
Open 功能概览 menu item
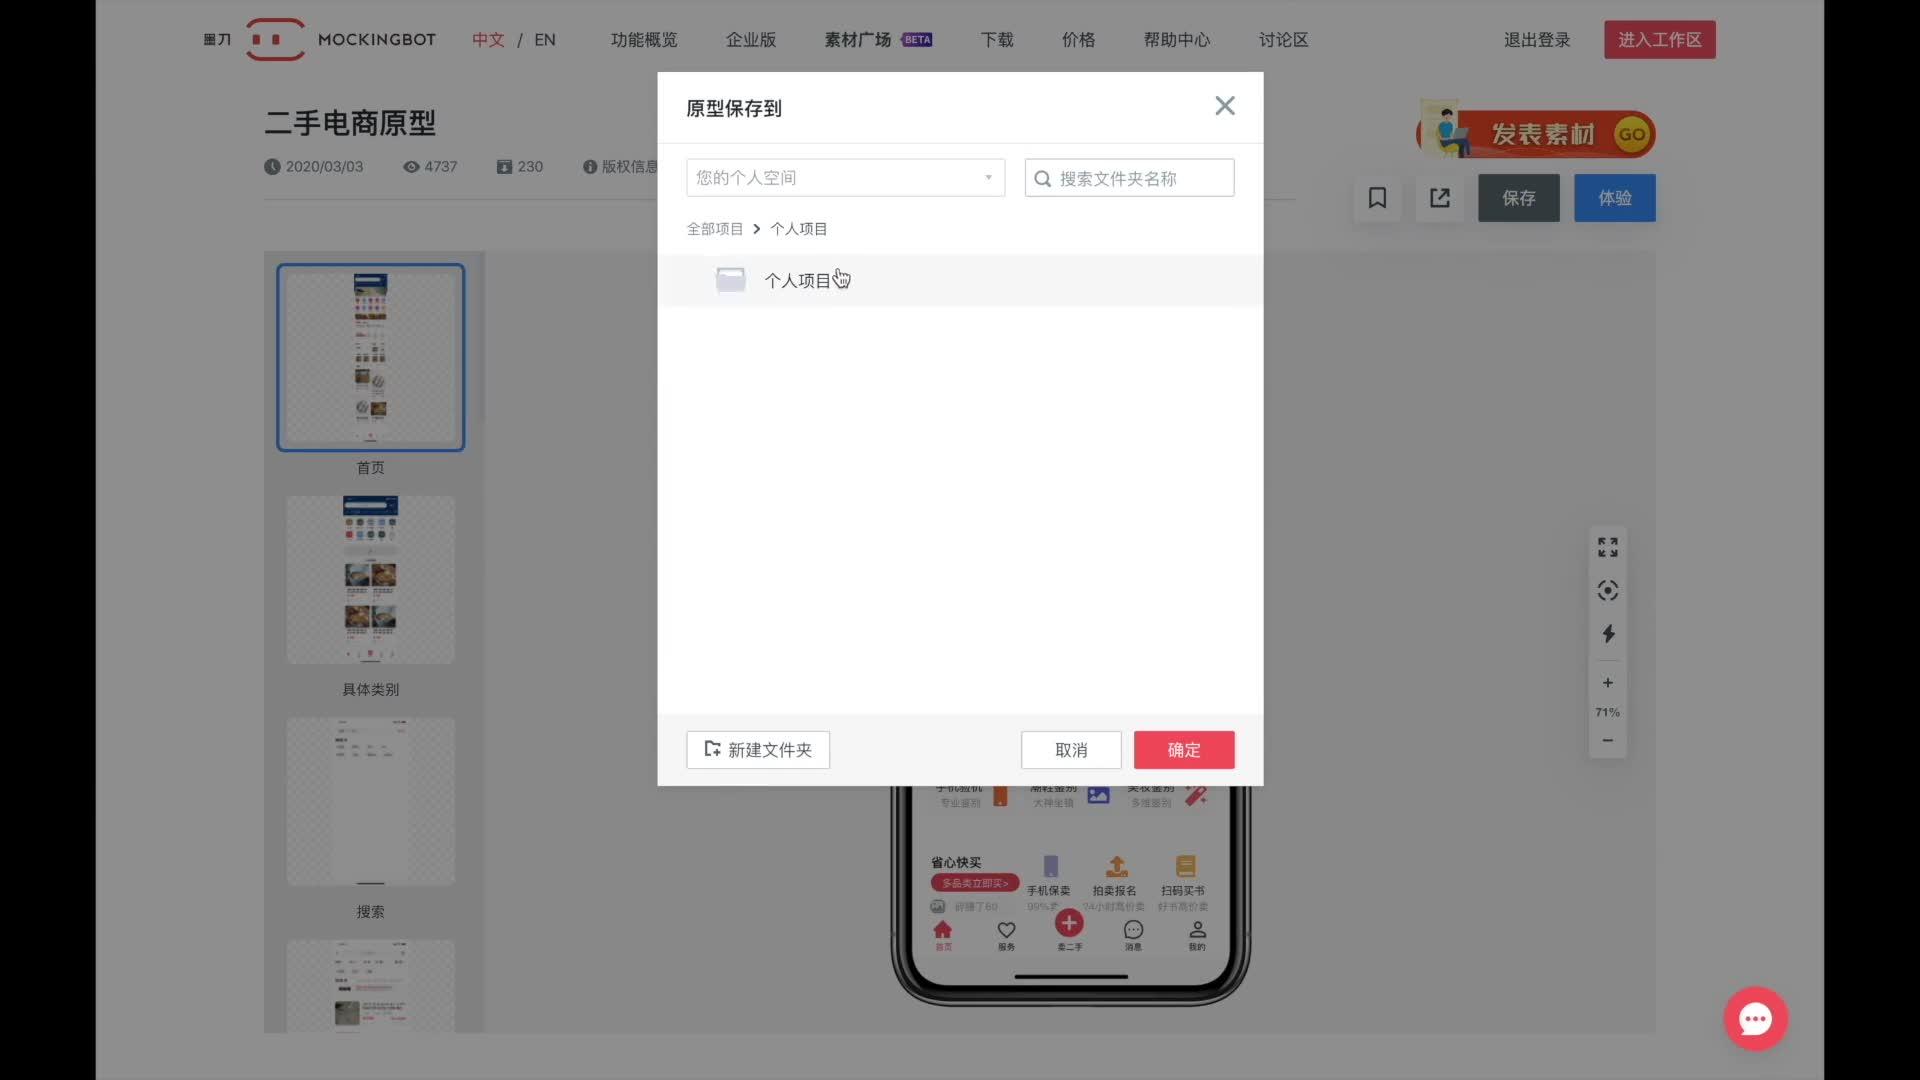tap(644, 40)
